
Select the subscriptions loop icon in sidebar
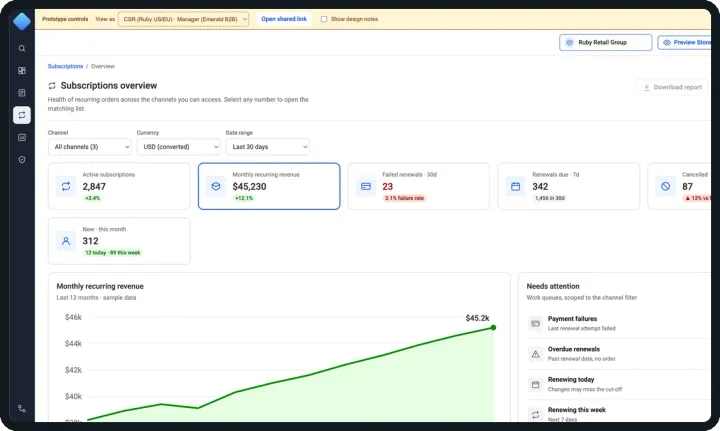pos(22,115)
